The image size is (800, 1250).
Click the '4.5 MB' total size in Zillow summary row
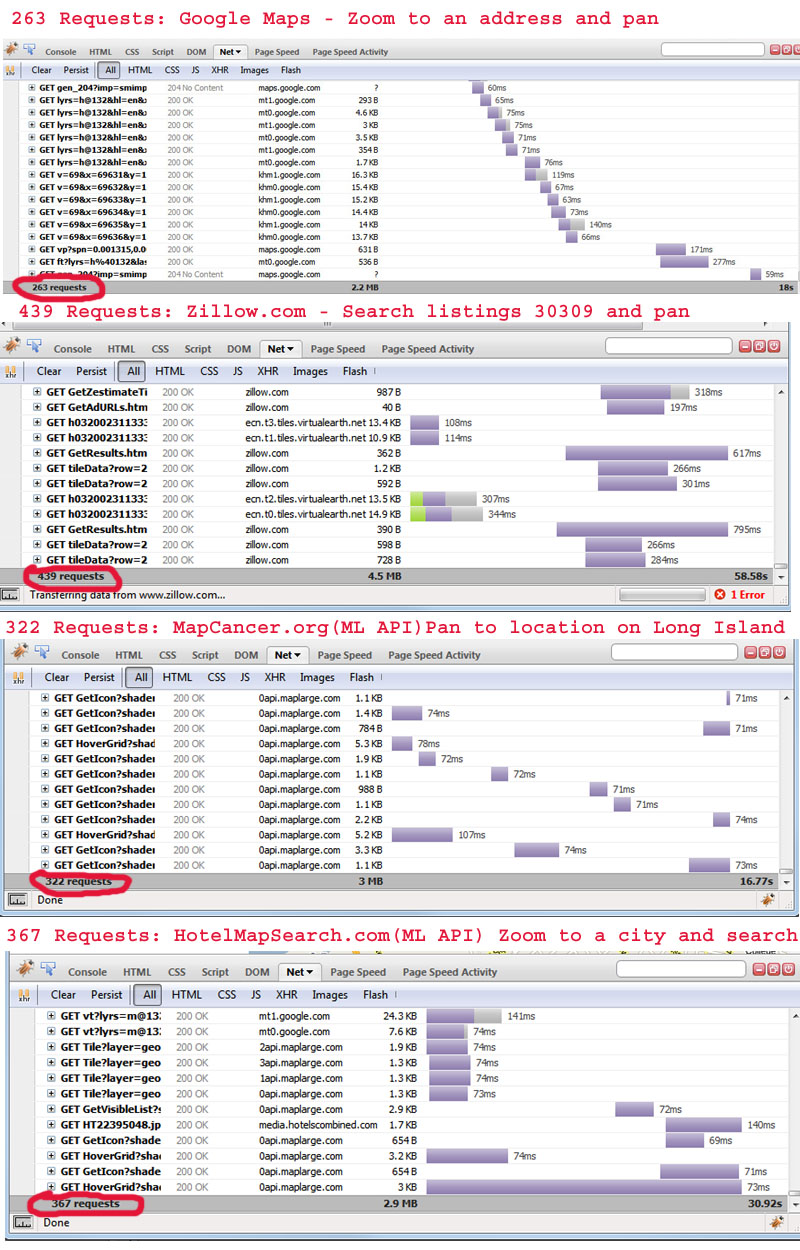coord(385,576)
